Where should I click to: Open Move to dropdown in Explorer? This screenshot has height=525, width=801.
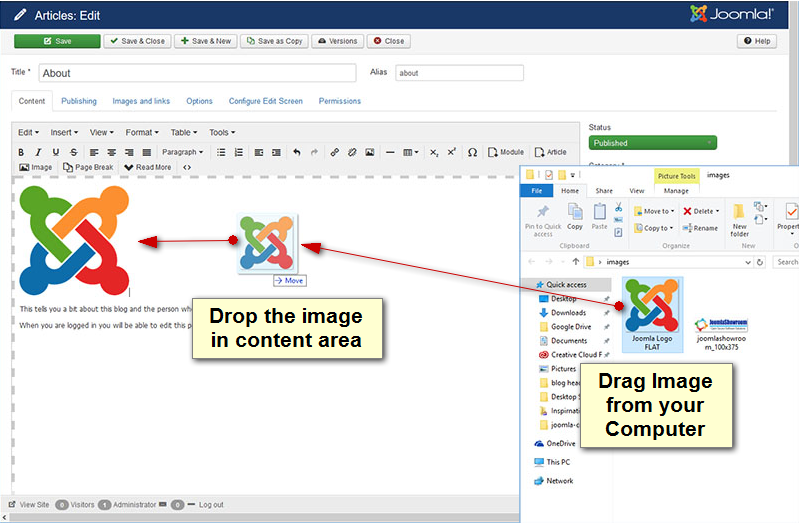tap(654, 211)
